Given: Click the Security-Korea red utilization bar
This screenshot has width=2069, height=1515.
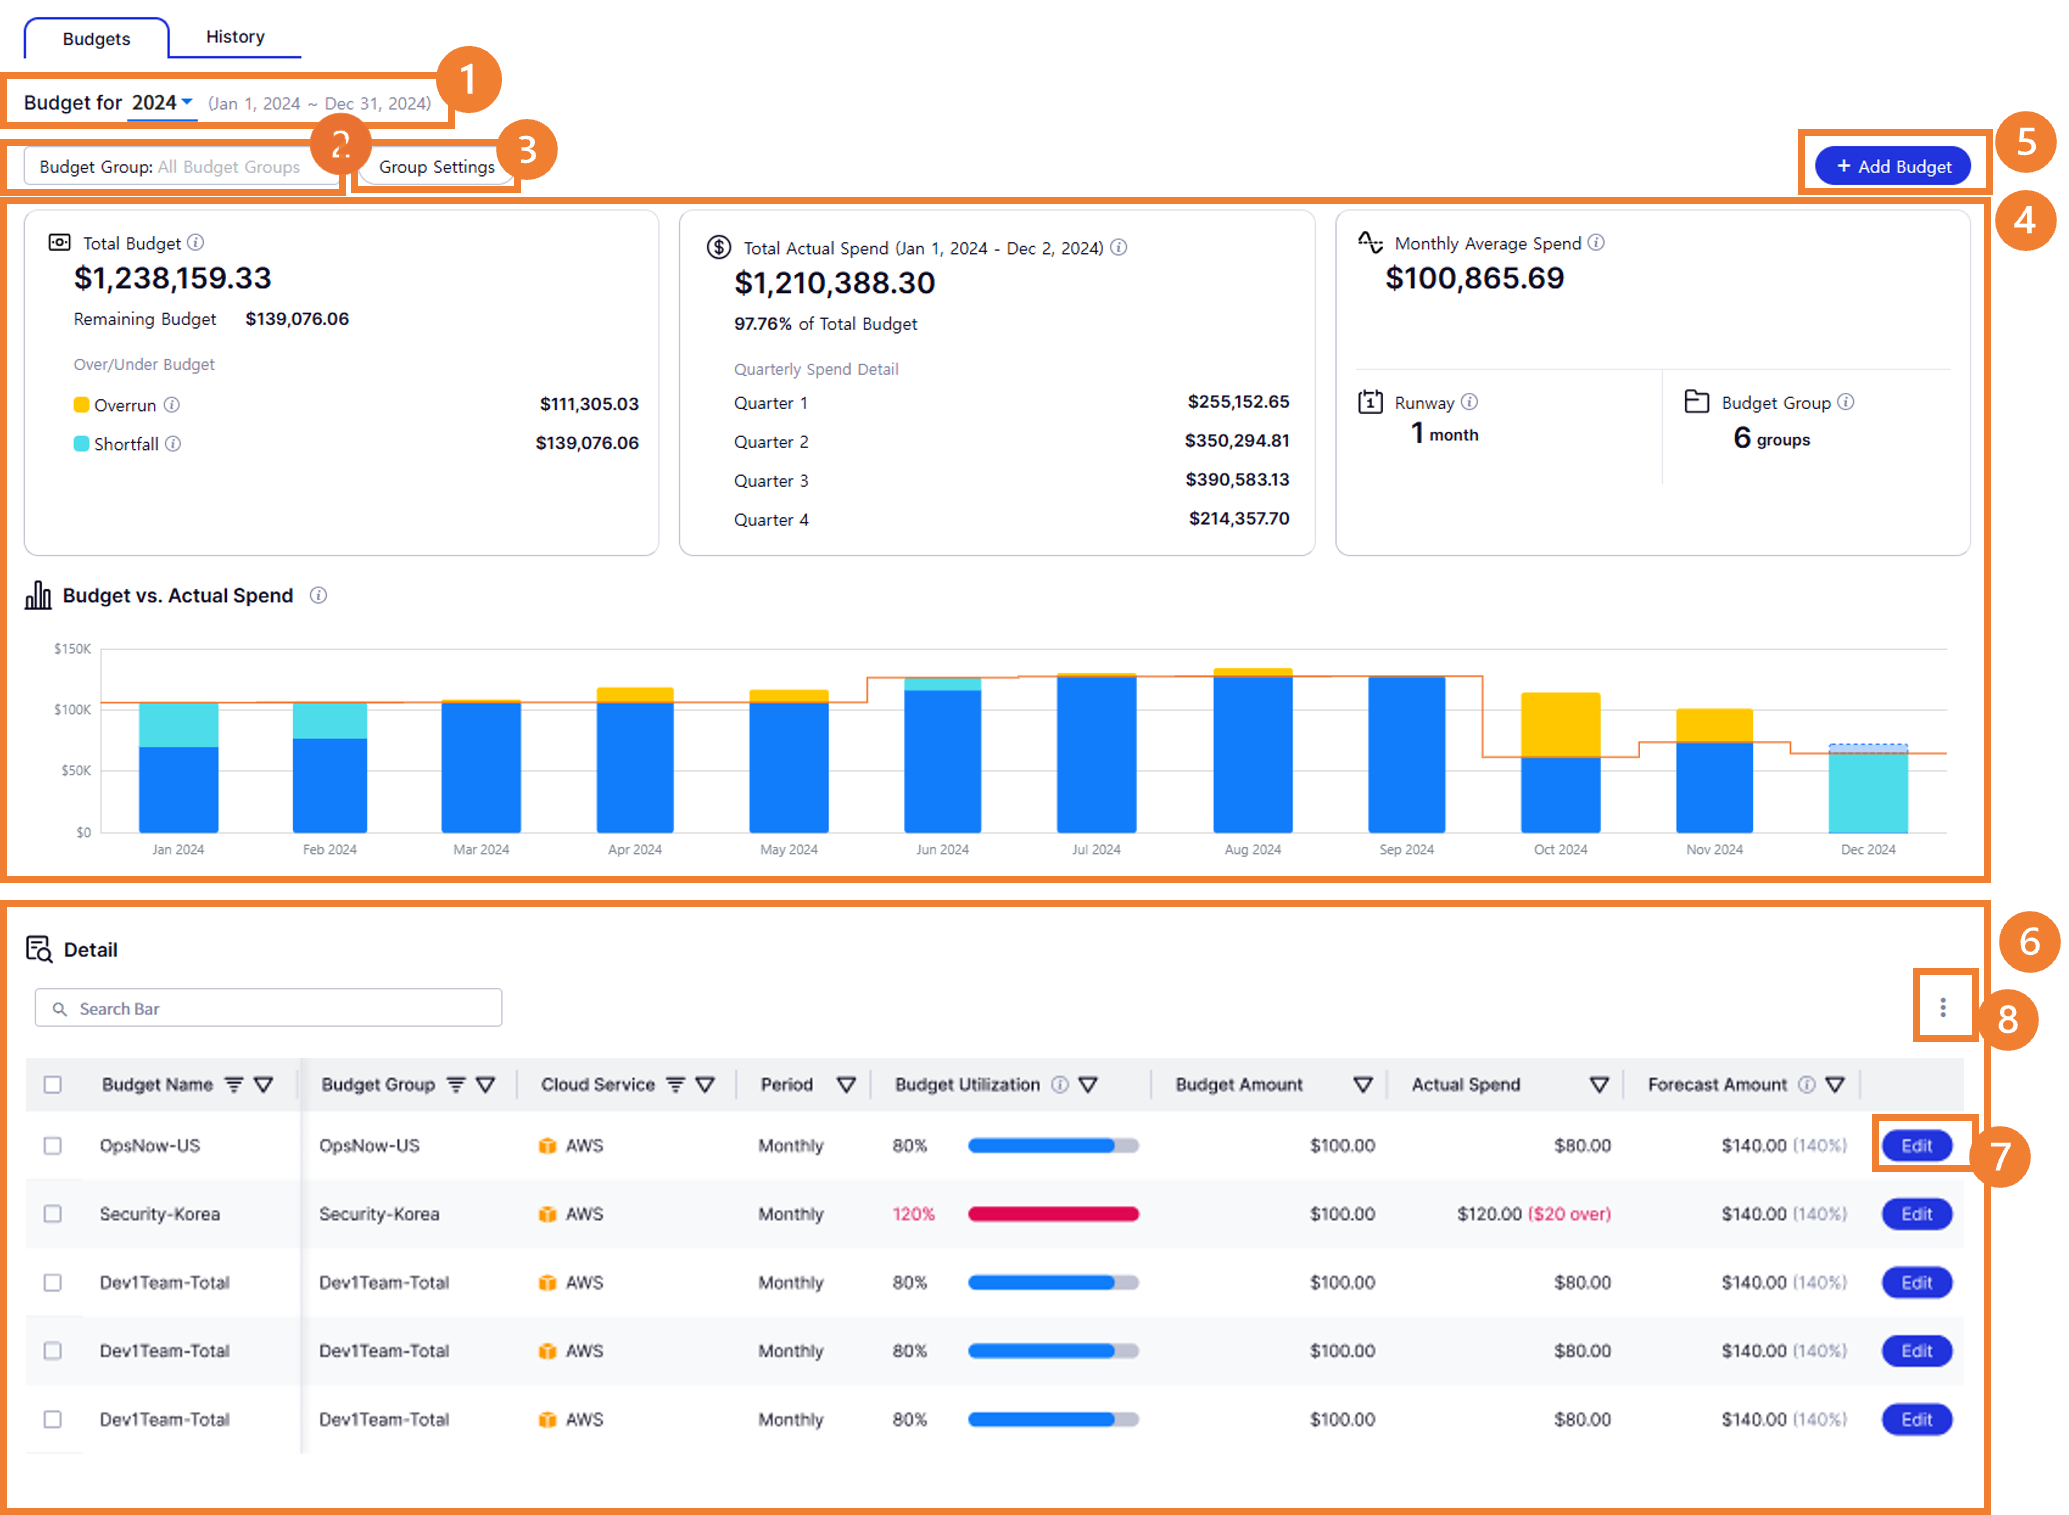Looking at the screenshot, I should [x=1053, y=1214].
